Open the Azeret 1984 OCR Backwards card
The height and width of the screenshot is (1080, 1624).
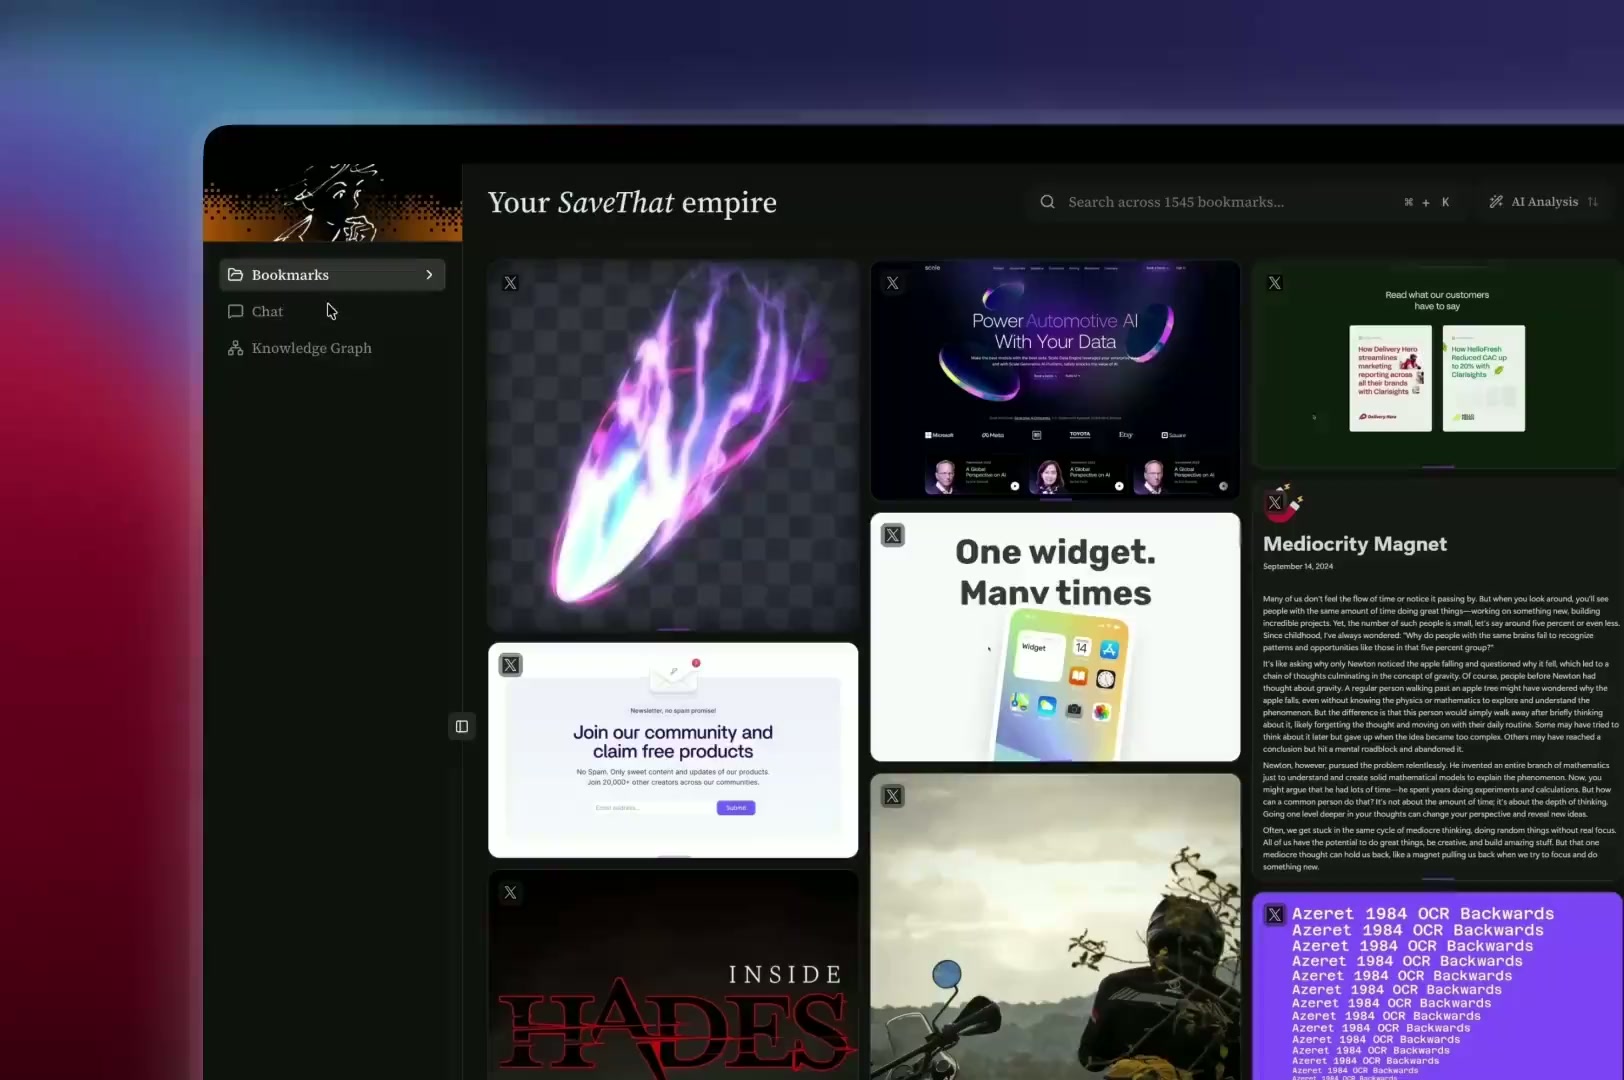point(1437,986)
